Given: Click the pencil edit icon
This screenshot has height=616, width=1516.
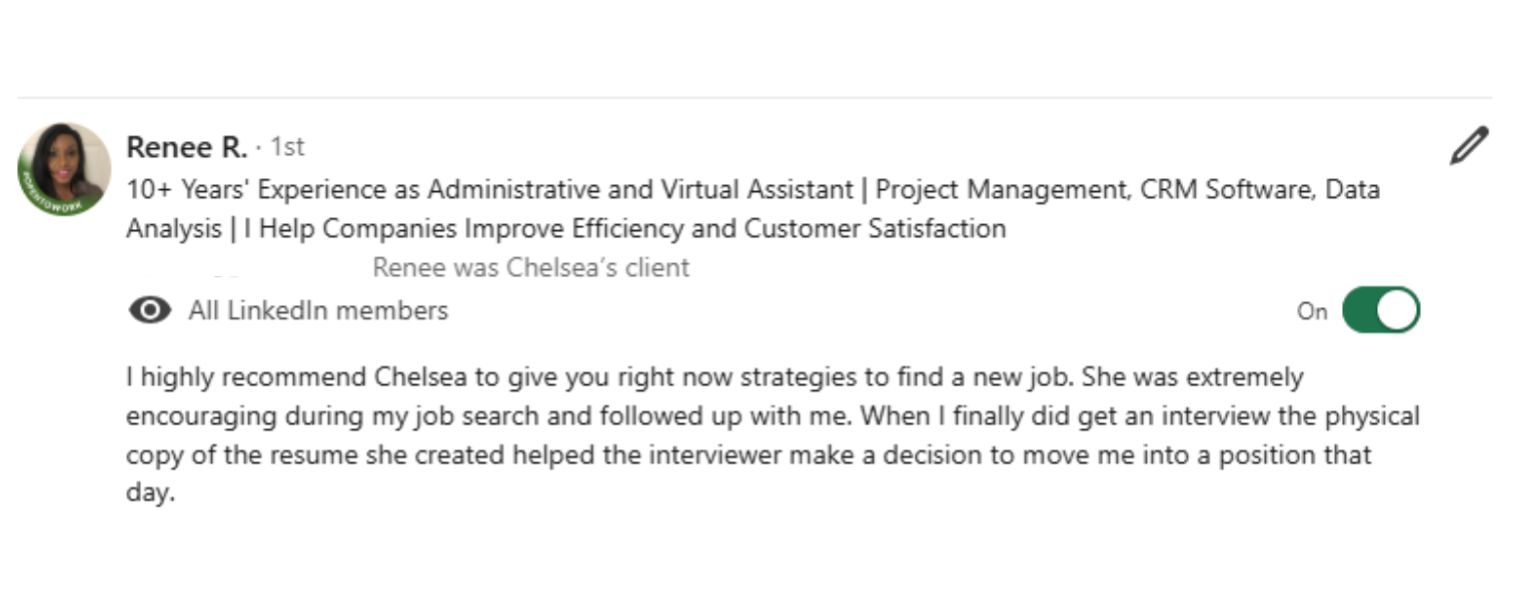Looking at the screenshot, I should 1468,146.
